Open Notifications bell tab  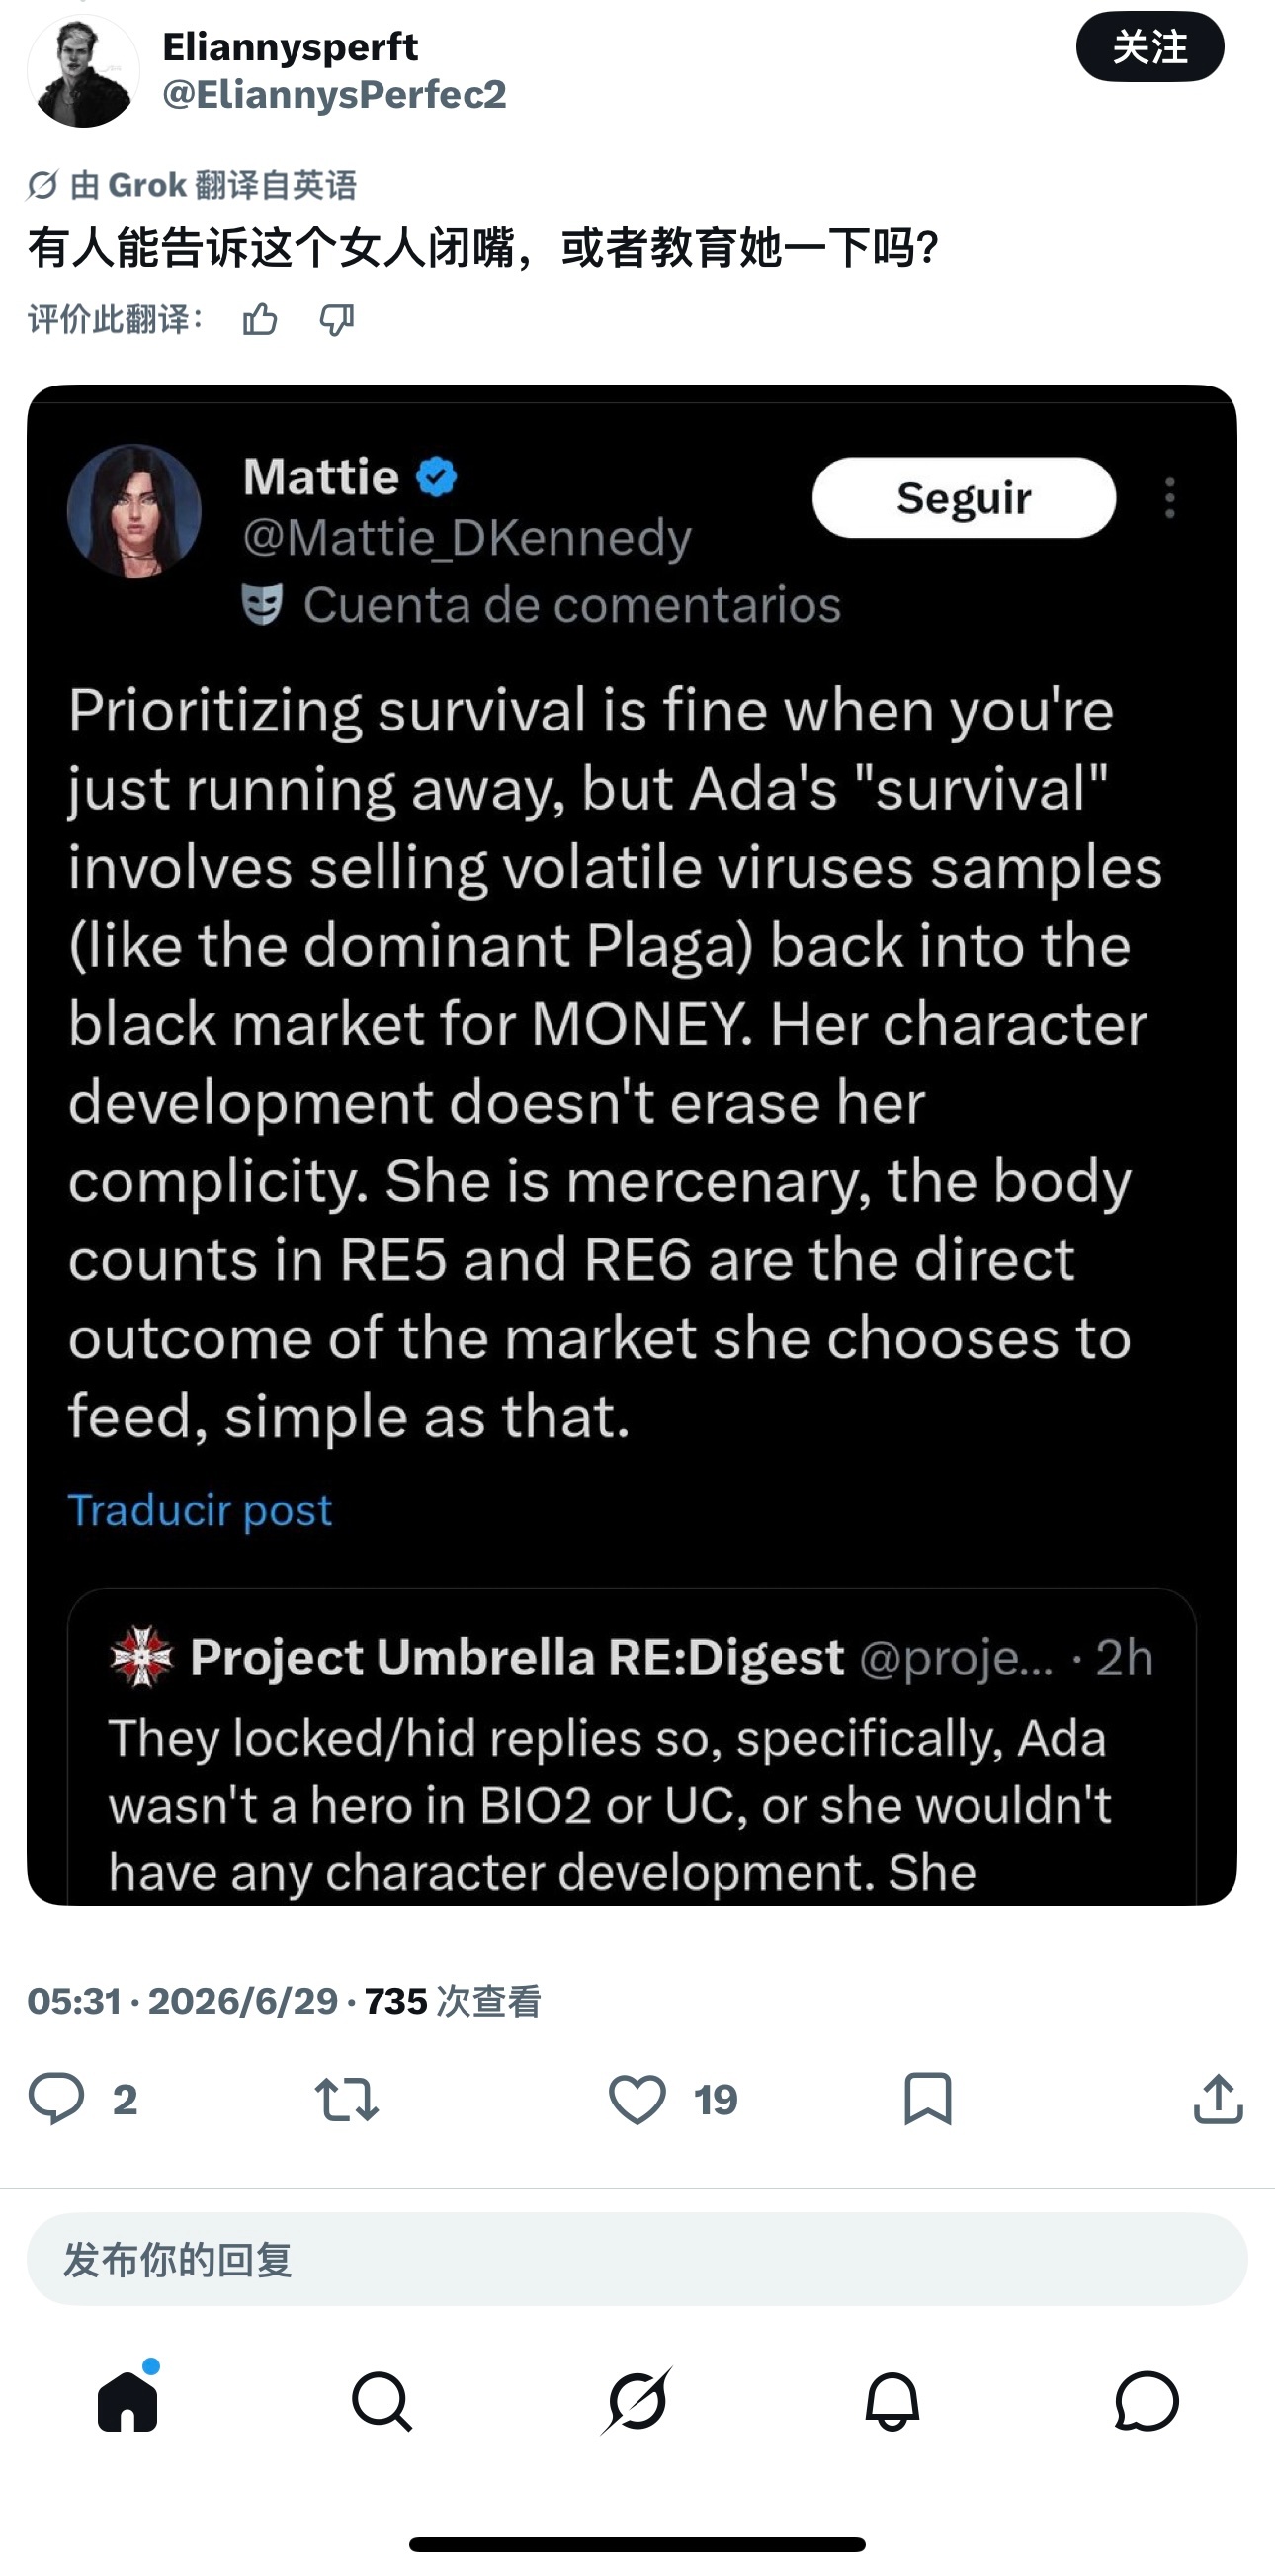pos(892,2400)
